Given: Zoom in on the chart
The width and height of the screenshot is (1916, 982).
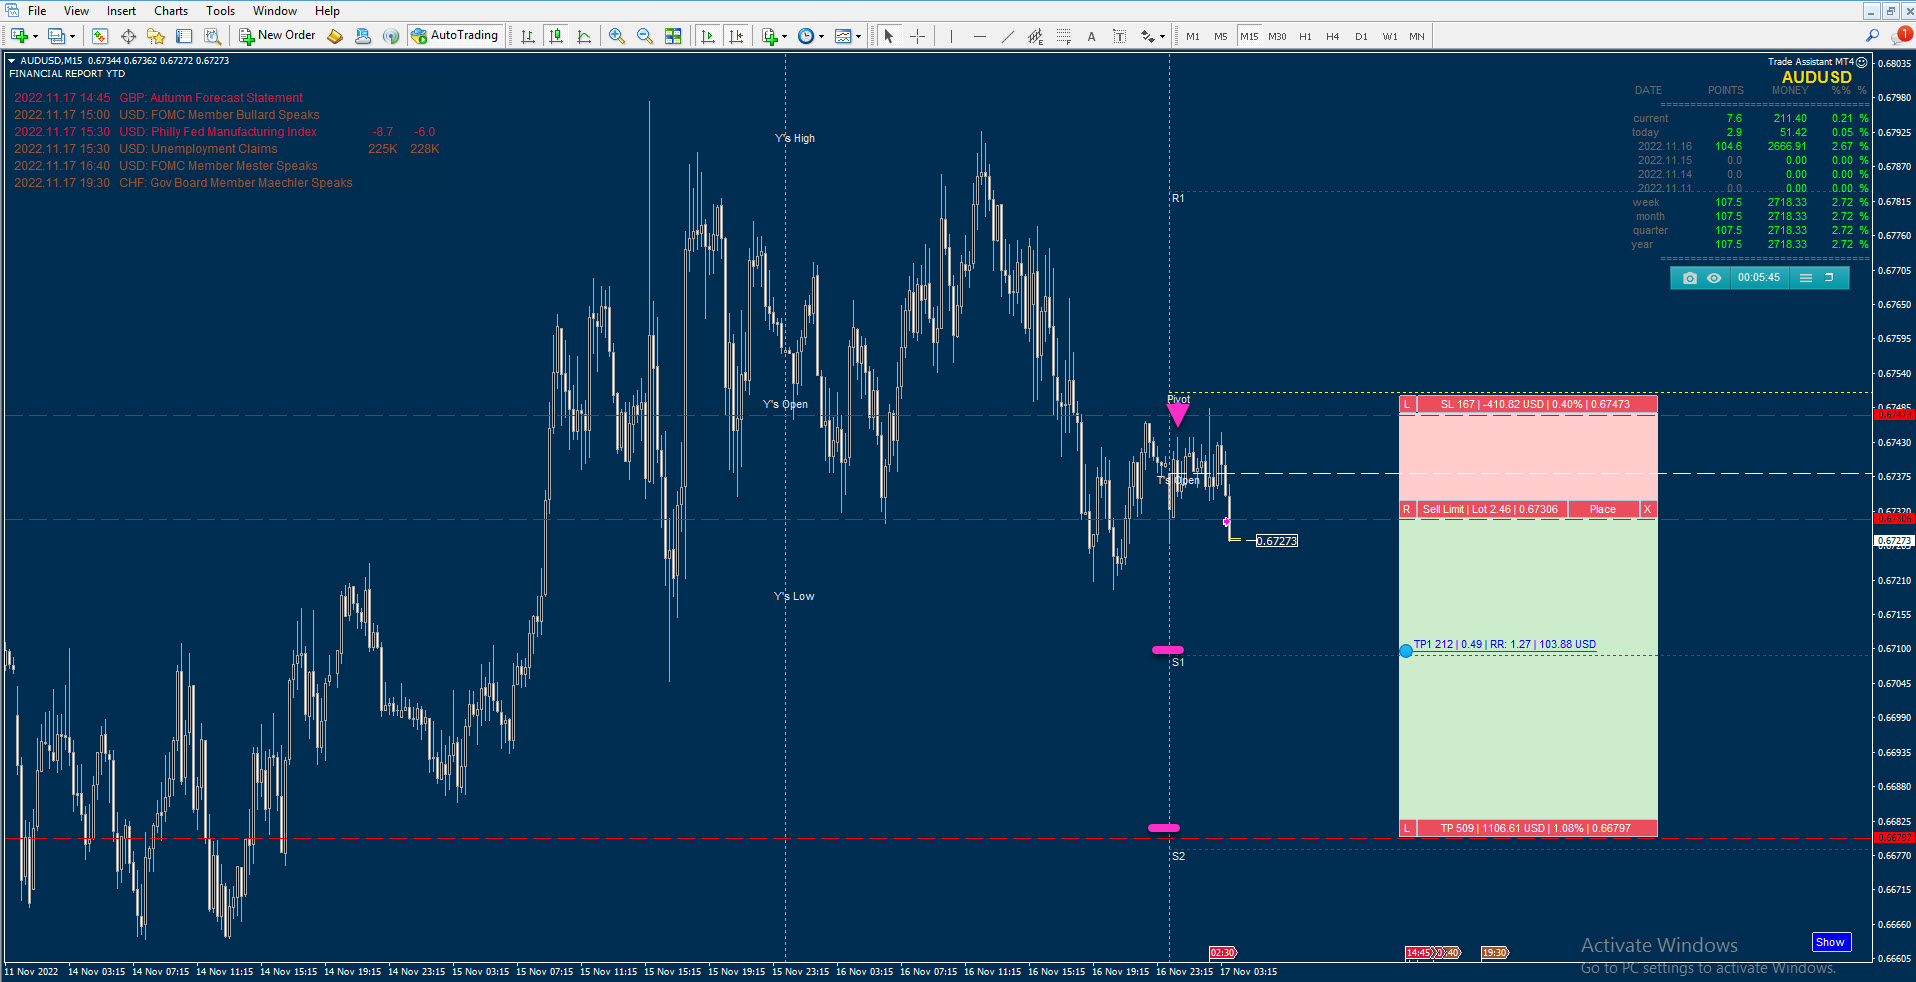Looking at the screenshot, I should point(617,36).
